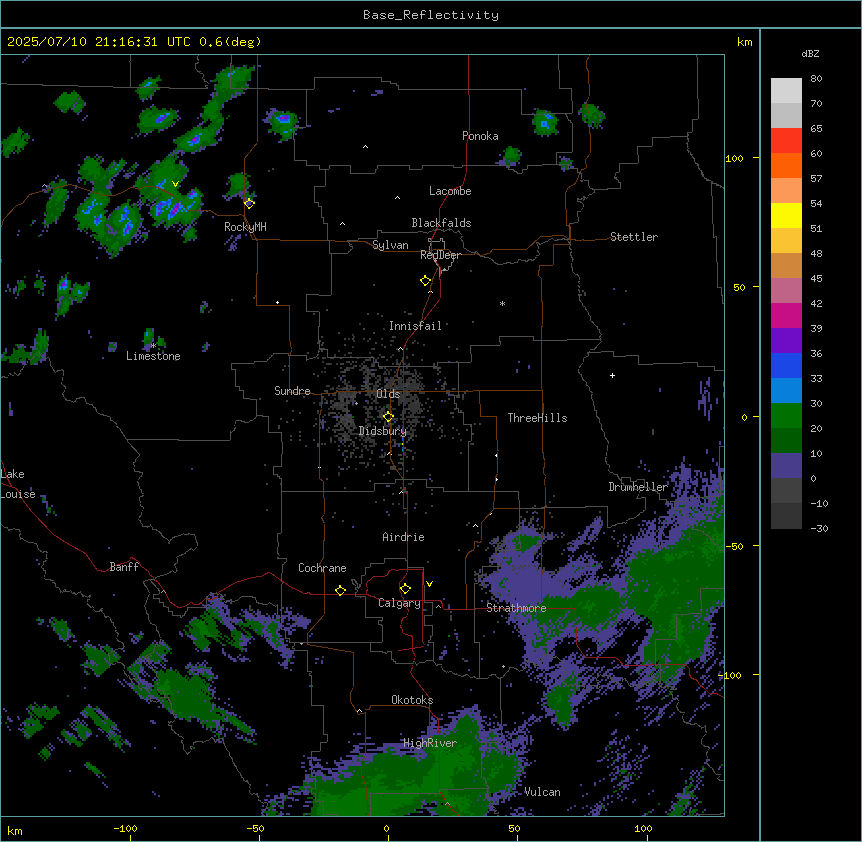This screenshot has height=842, width=862.
Task: Click the Cochrane label
Action: [322, 568]
